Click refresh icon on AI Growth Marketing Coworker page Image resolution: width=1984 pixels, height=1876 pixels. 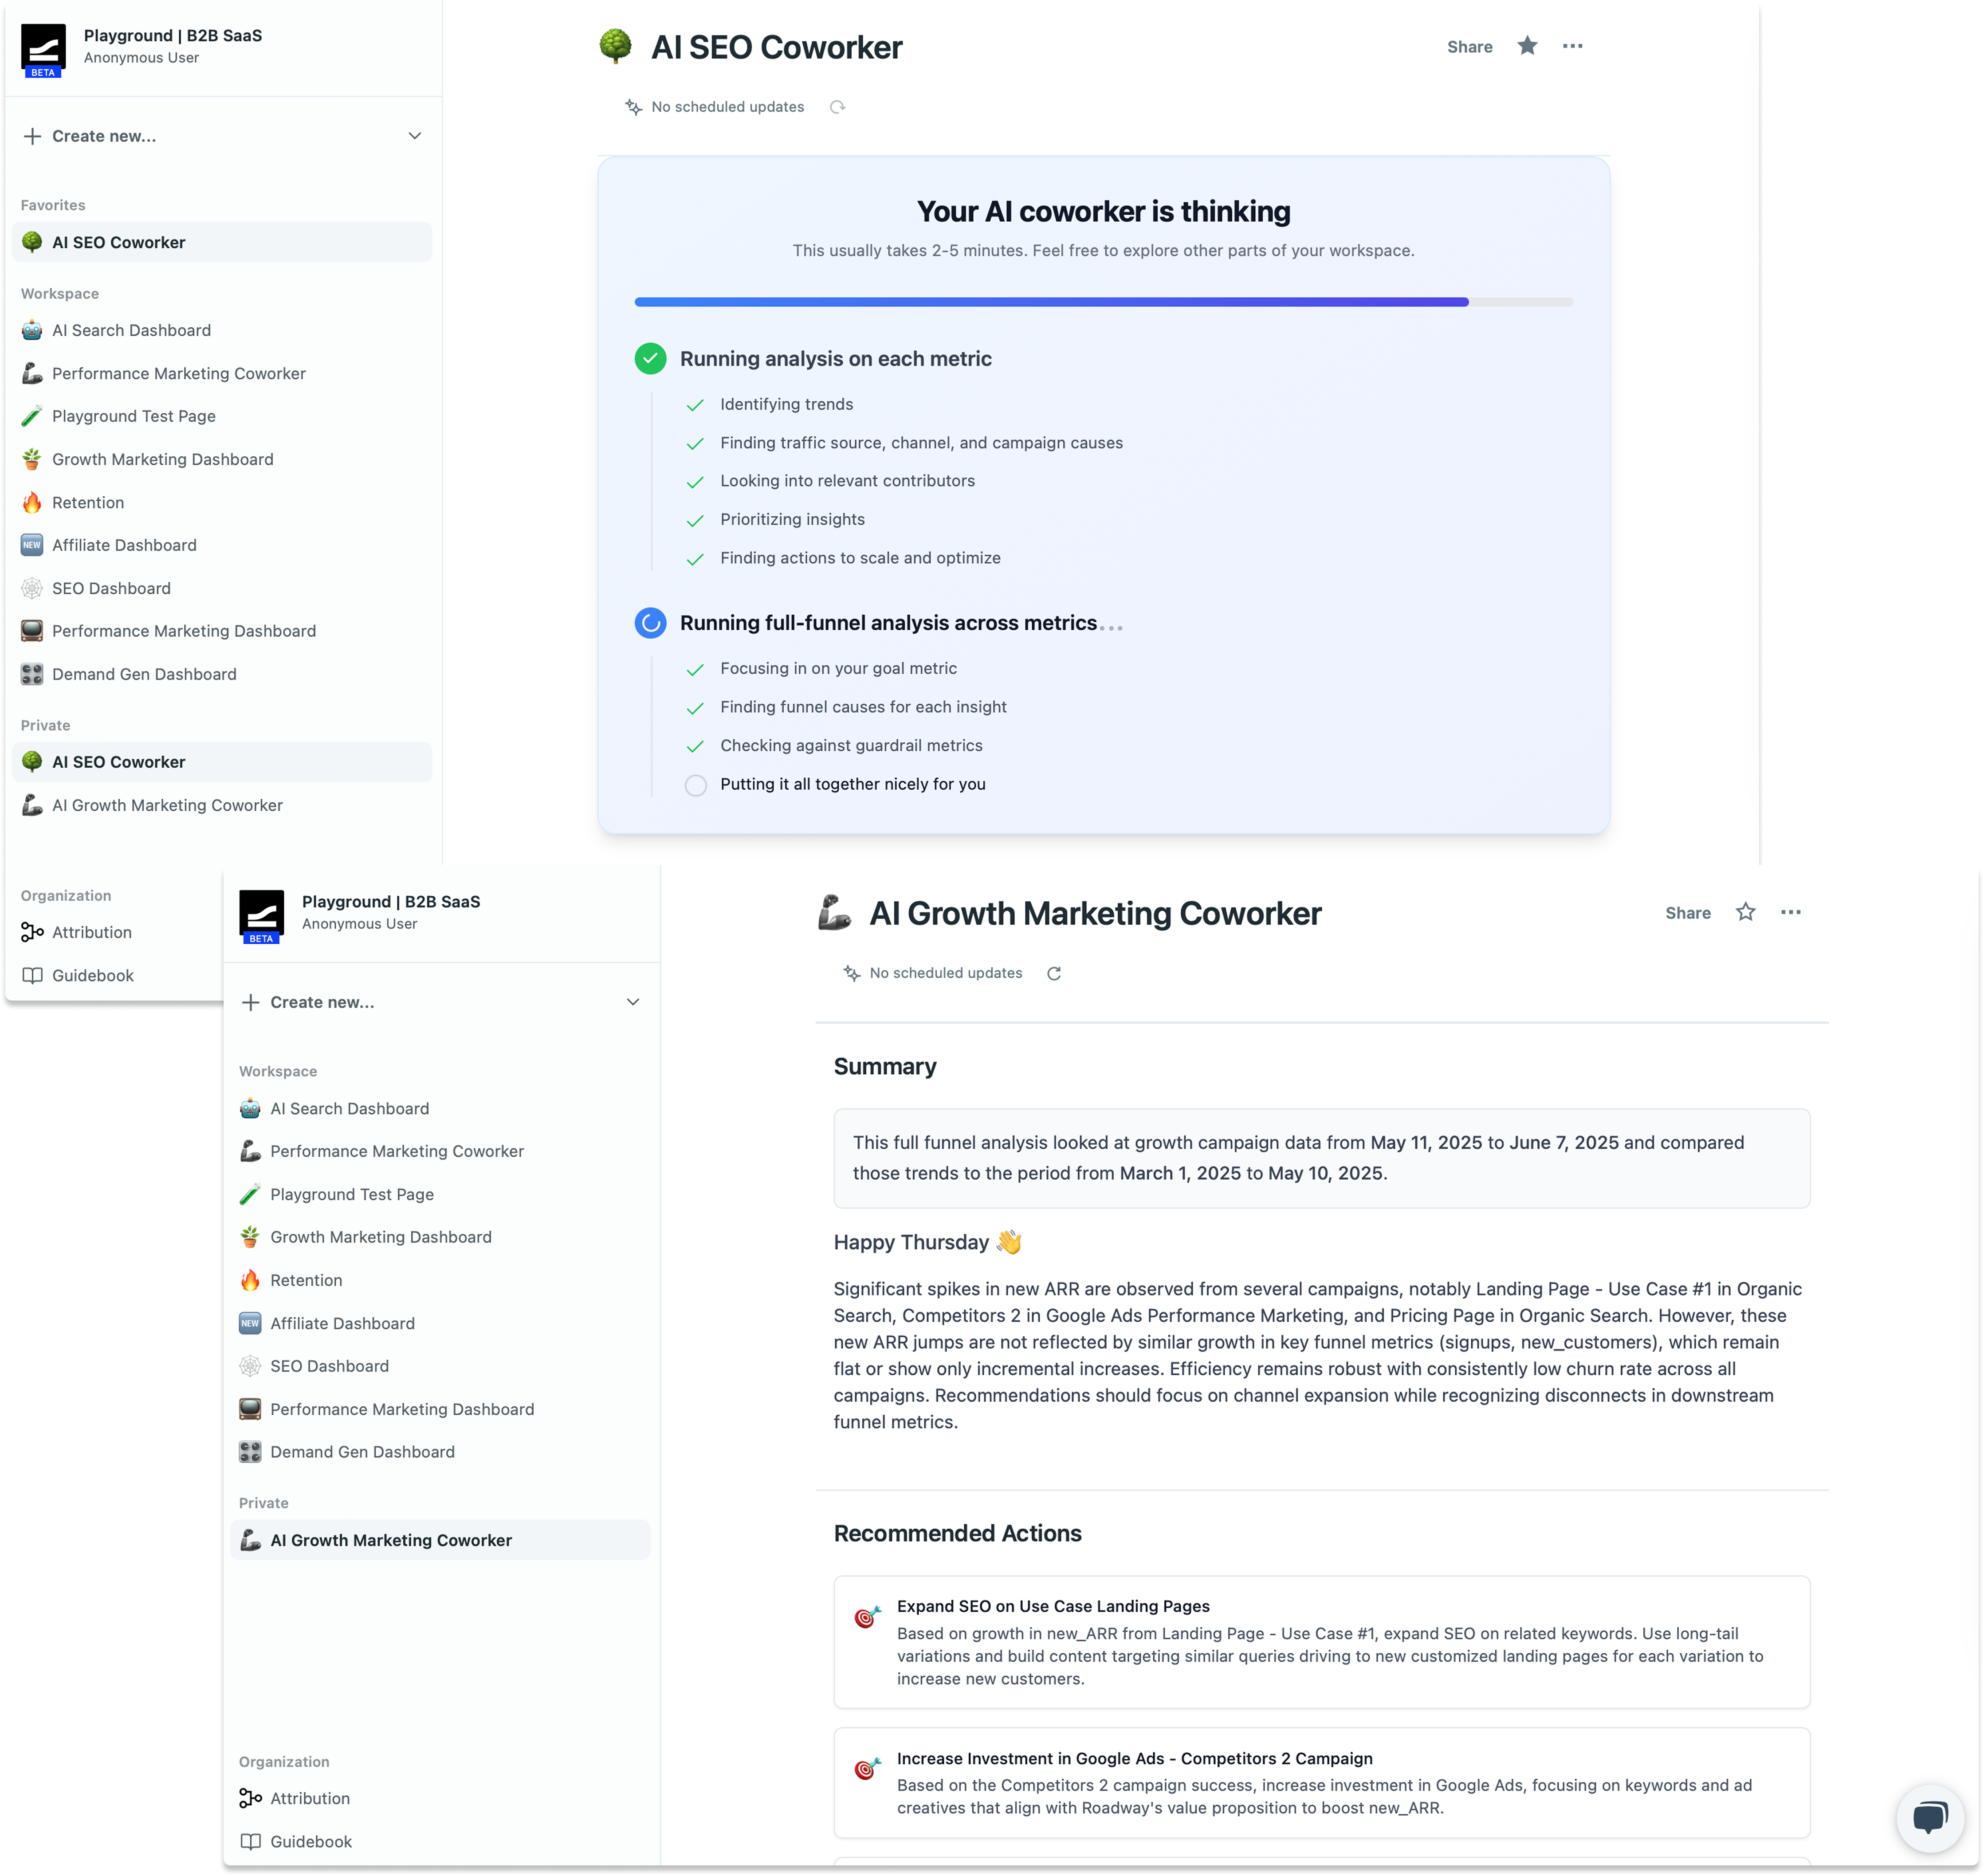click(1054, 973)
